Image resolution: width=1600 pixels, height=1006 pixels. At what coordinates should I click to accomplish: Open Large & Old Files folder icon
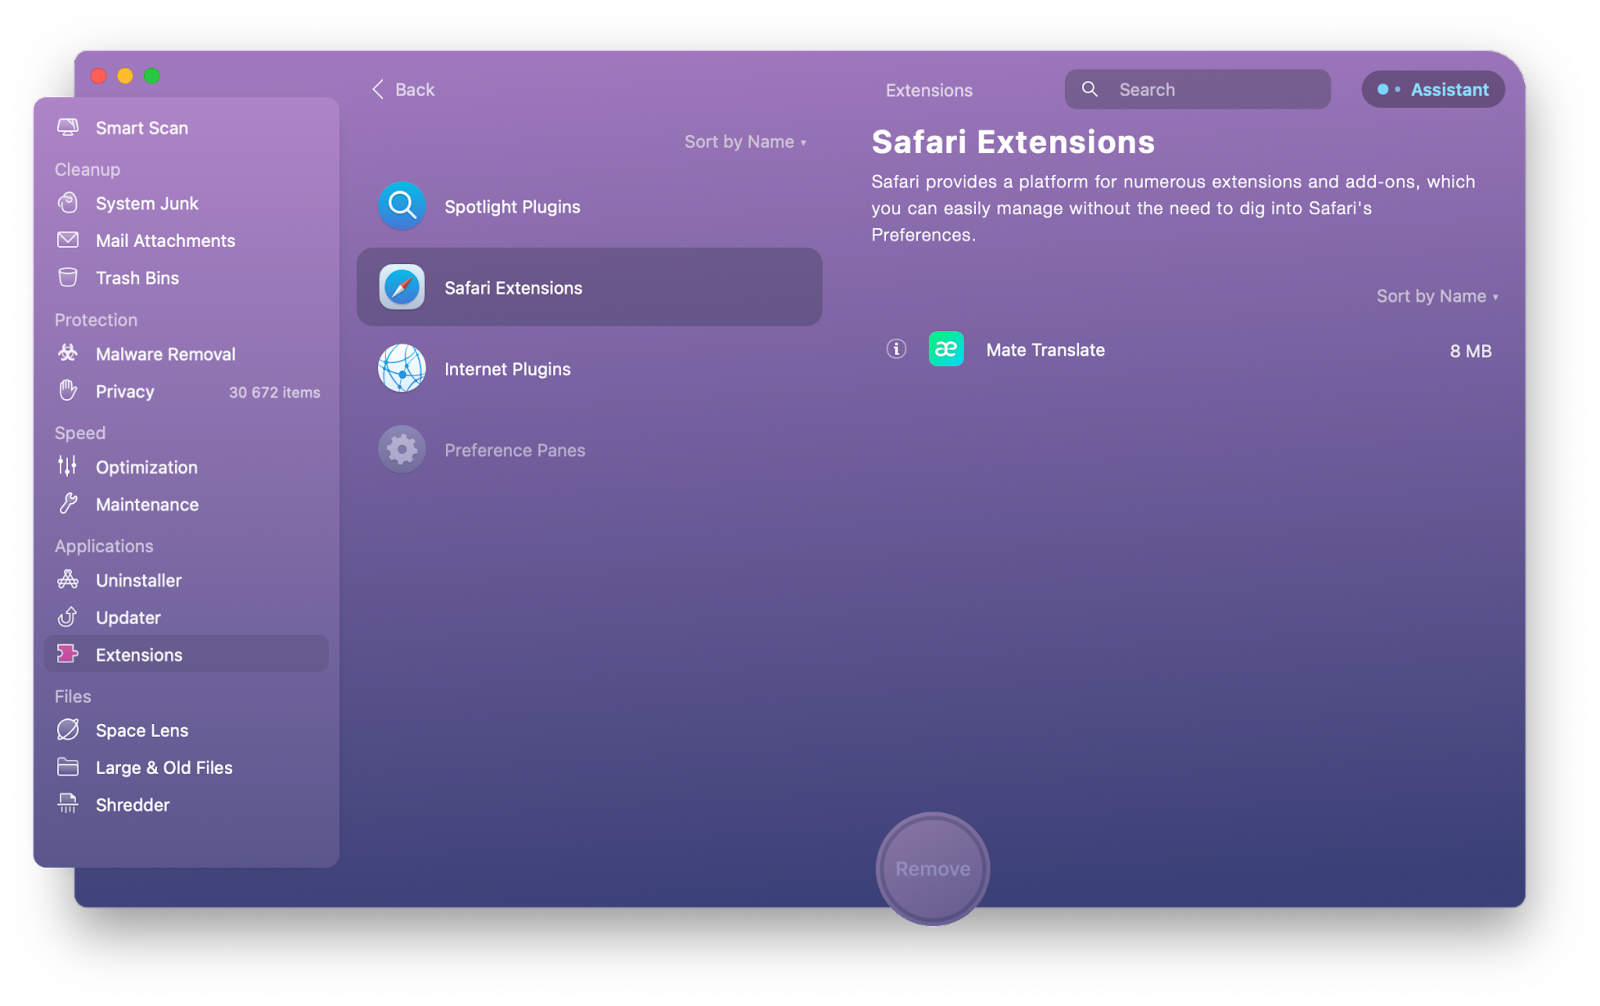[68, 767]
